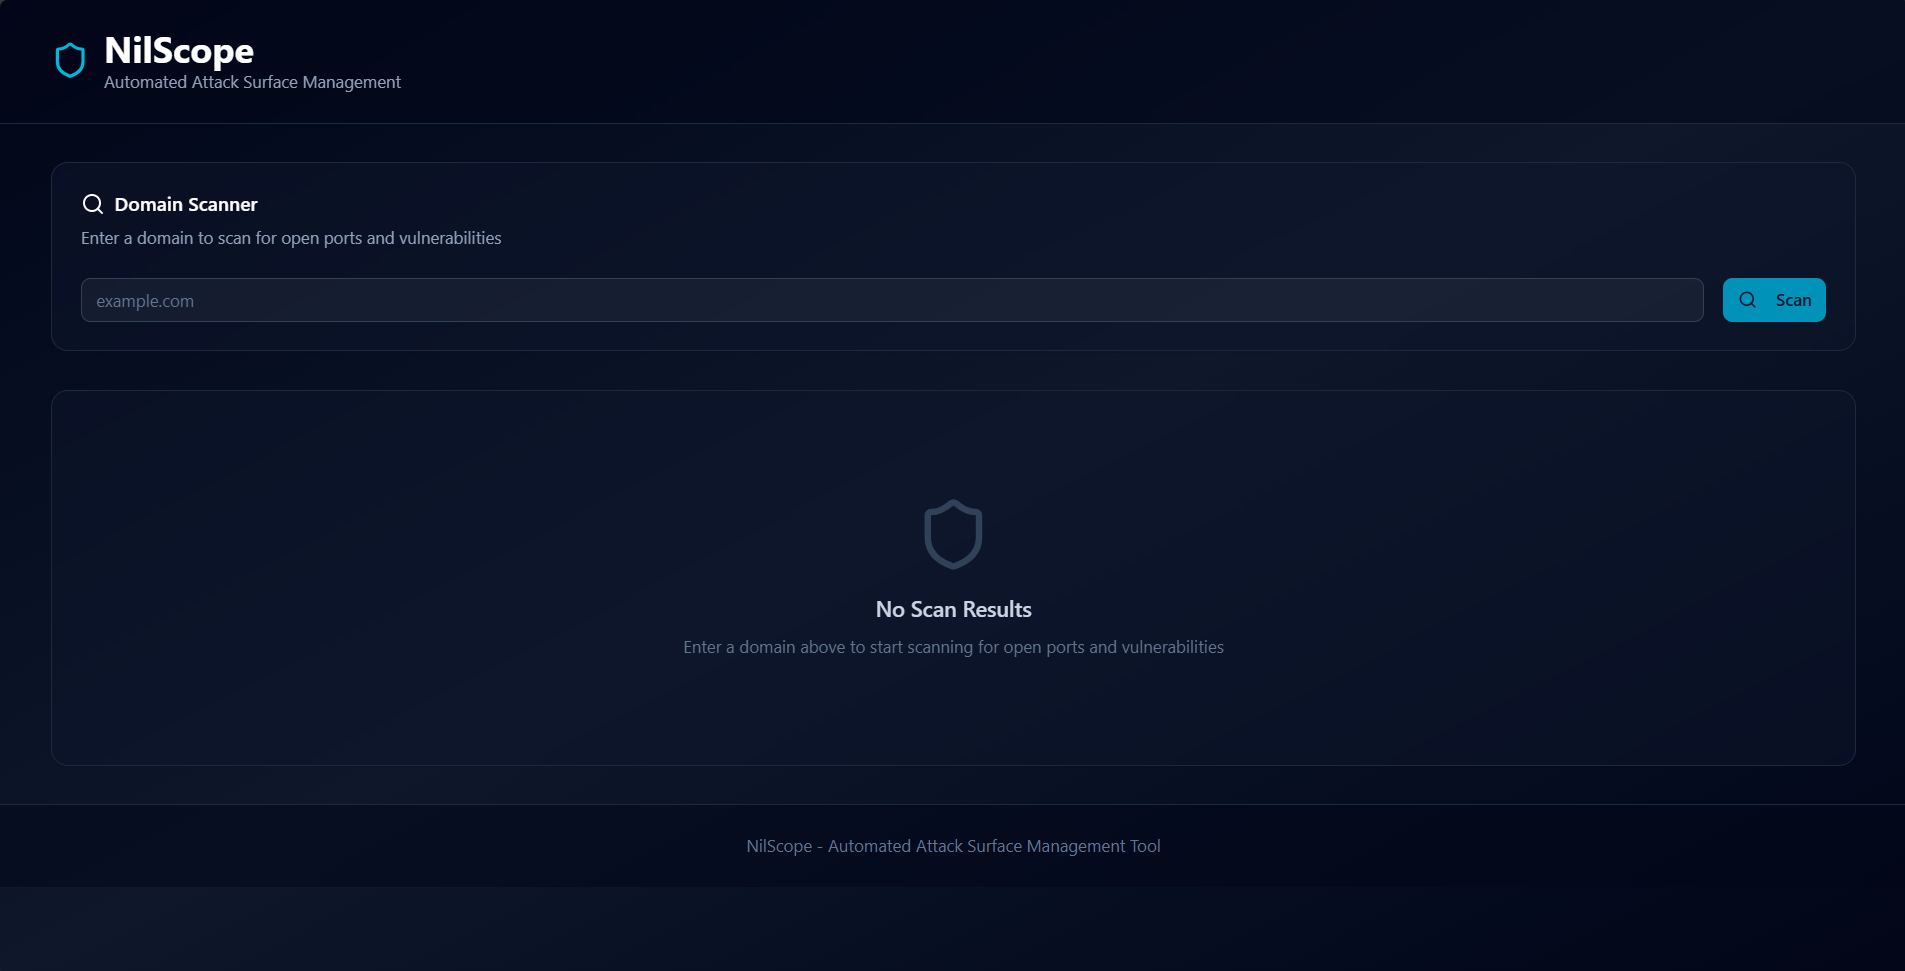Viewport: 1905px width, 971px height.
Task: Click the search icon inside the Scan button
Action: [x=1747, y=300]
